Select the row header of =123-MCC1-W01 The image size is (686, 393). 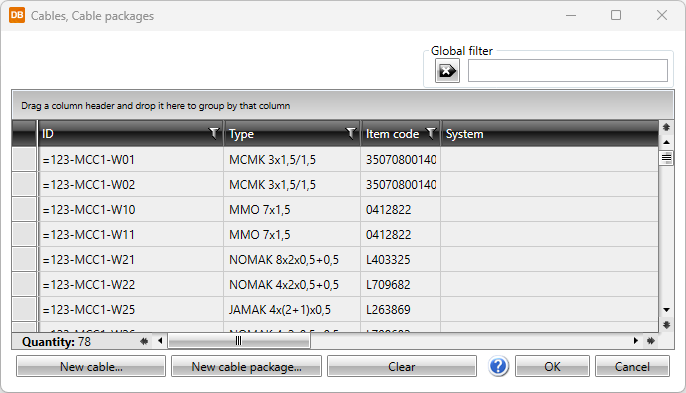24,159
